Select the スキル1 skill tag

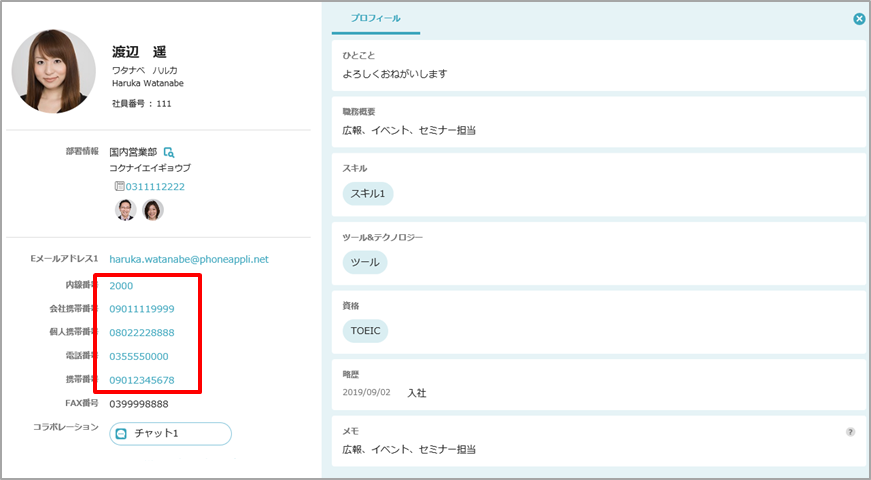367,193
